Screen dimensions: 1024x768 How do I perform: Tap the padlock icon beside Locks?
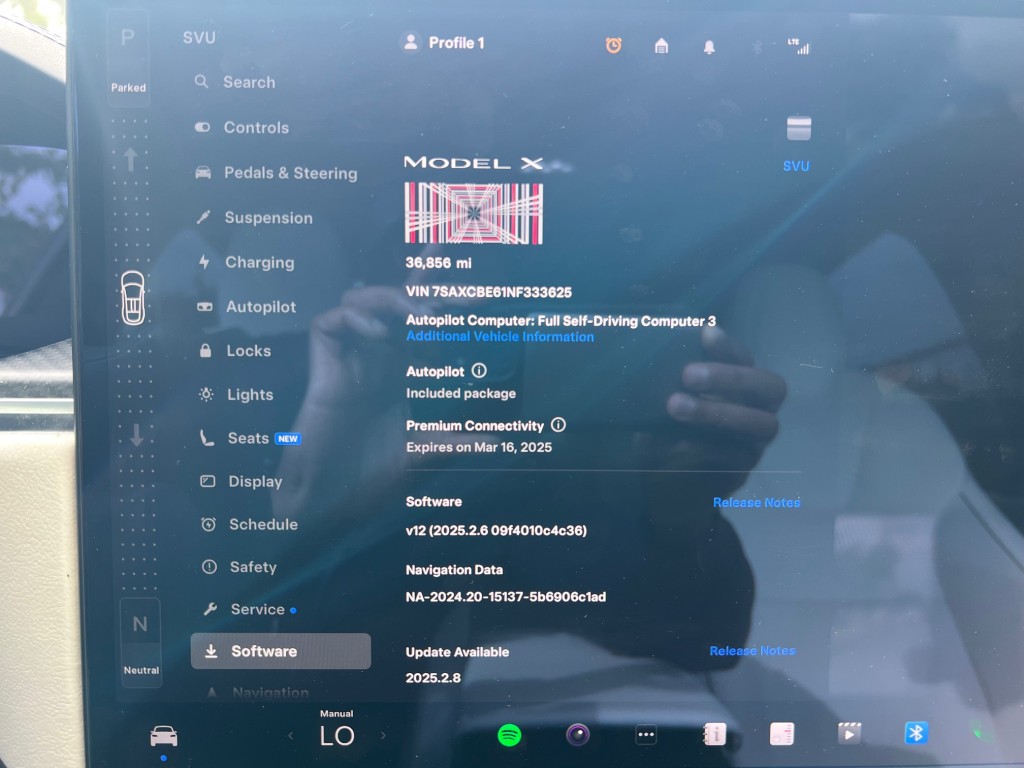(205, 351)
